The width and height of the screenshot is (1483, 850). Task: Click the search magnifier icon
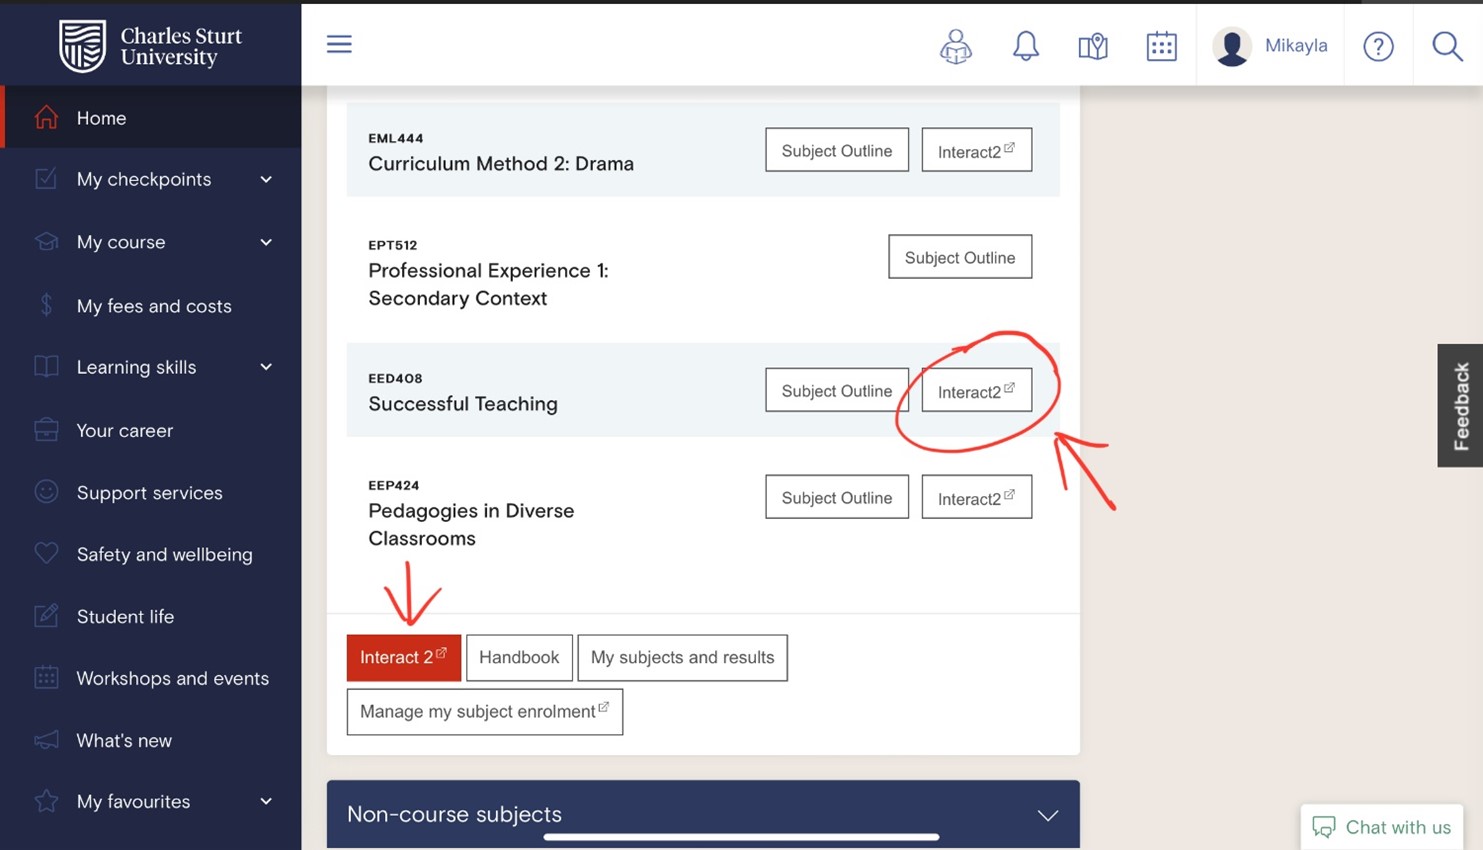point(1446,46)
